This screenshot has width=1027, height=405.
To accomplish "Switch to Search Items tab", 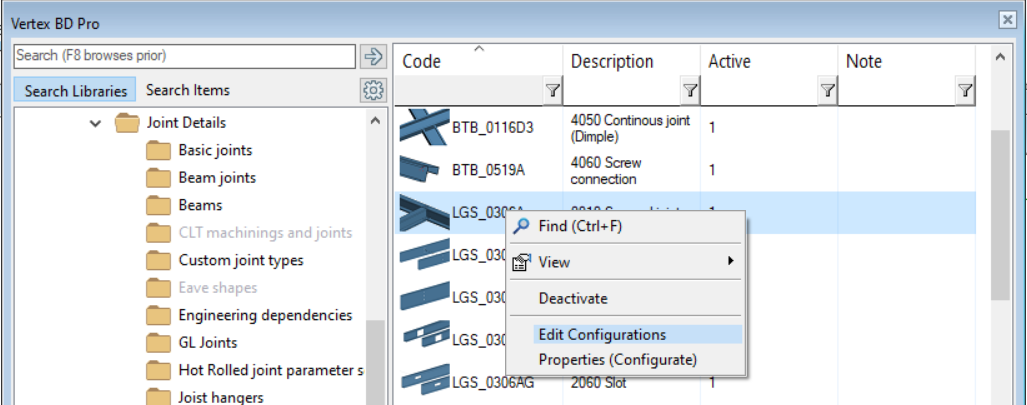I will coord(188,90).
